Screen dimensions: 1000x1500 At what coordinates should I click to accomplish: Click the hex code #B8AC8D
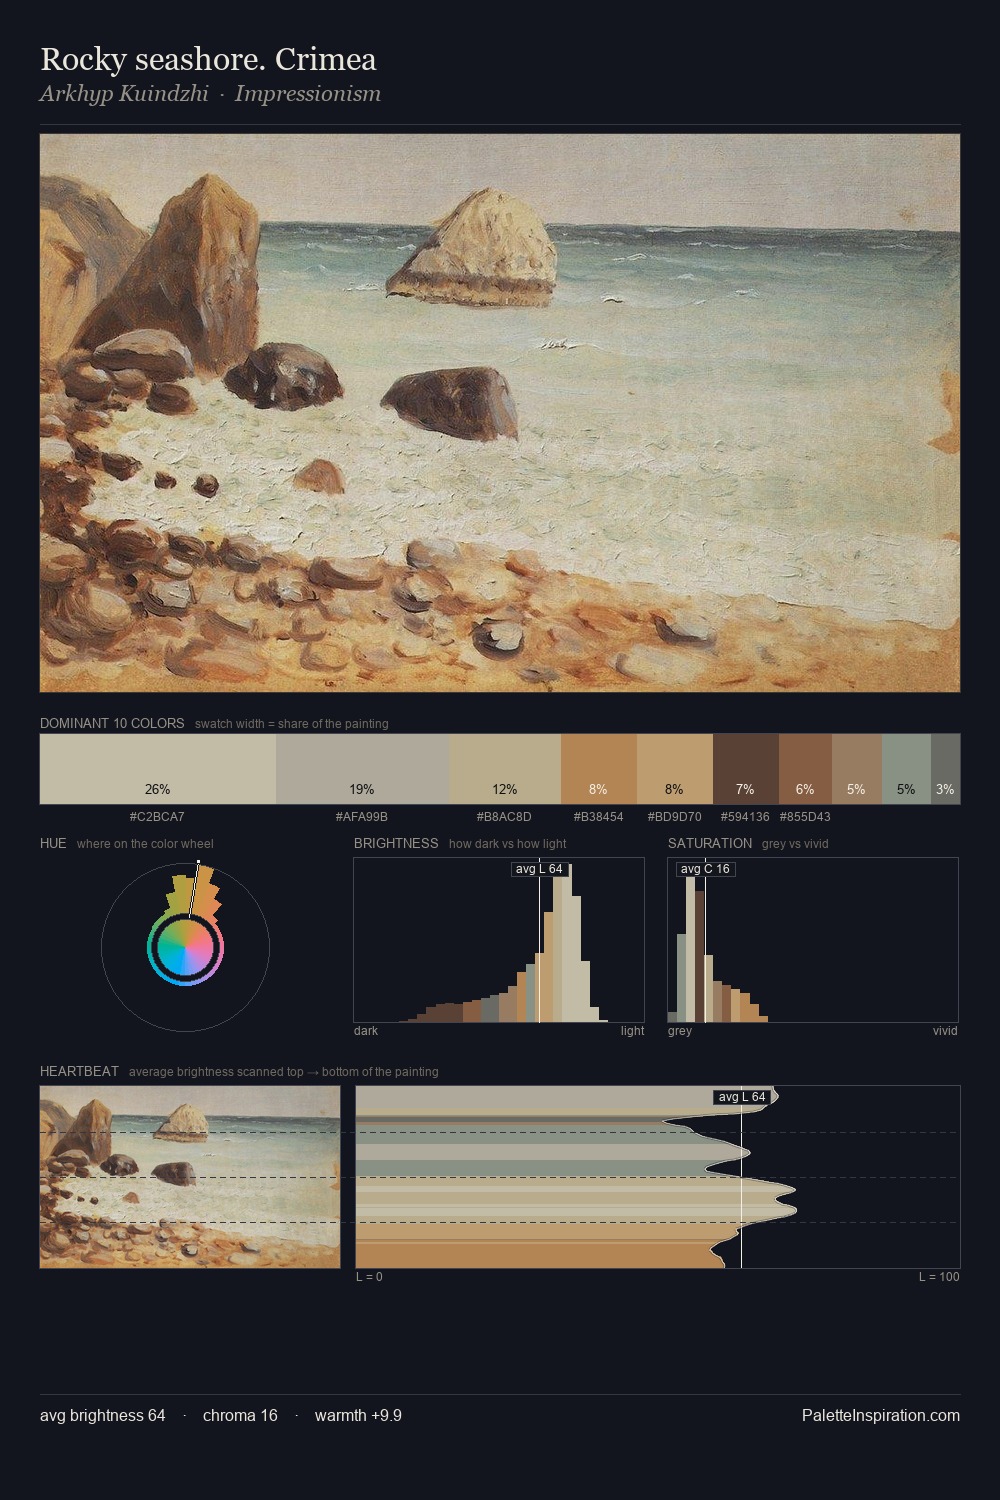click(504, 817)
